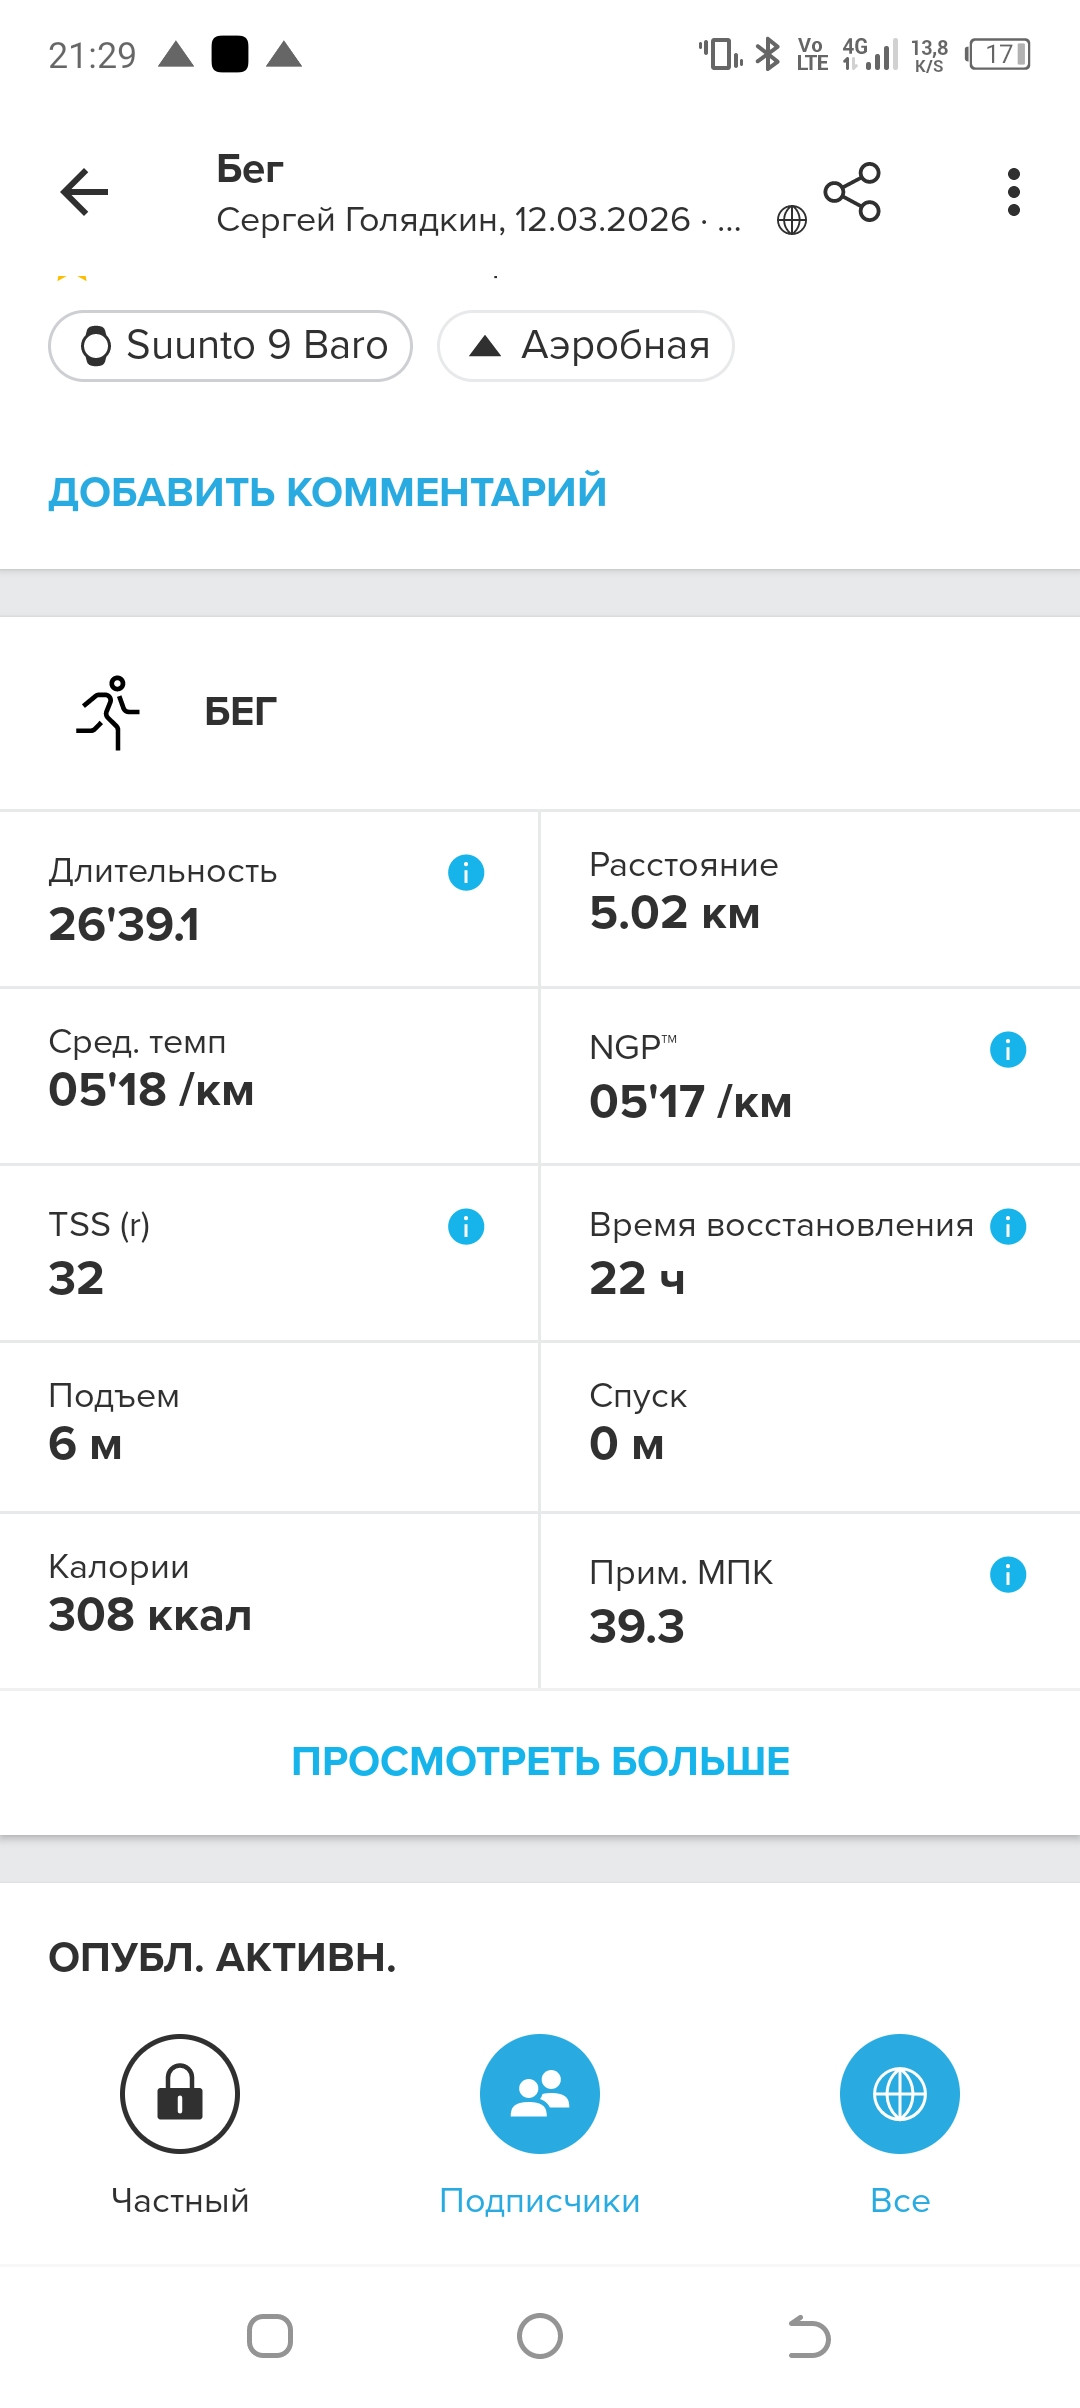Image resolution: width=1080 pixels, height=2408 pixels.
Task: Select the Расстояние 5.02 км cell
Action: click(810, 899)
